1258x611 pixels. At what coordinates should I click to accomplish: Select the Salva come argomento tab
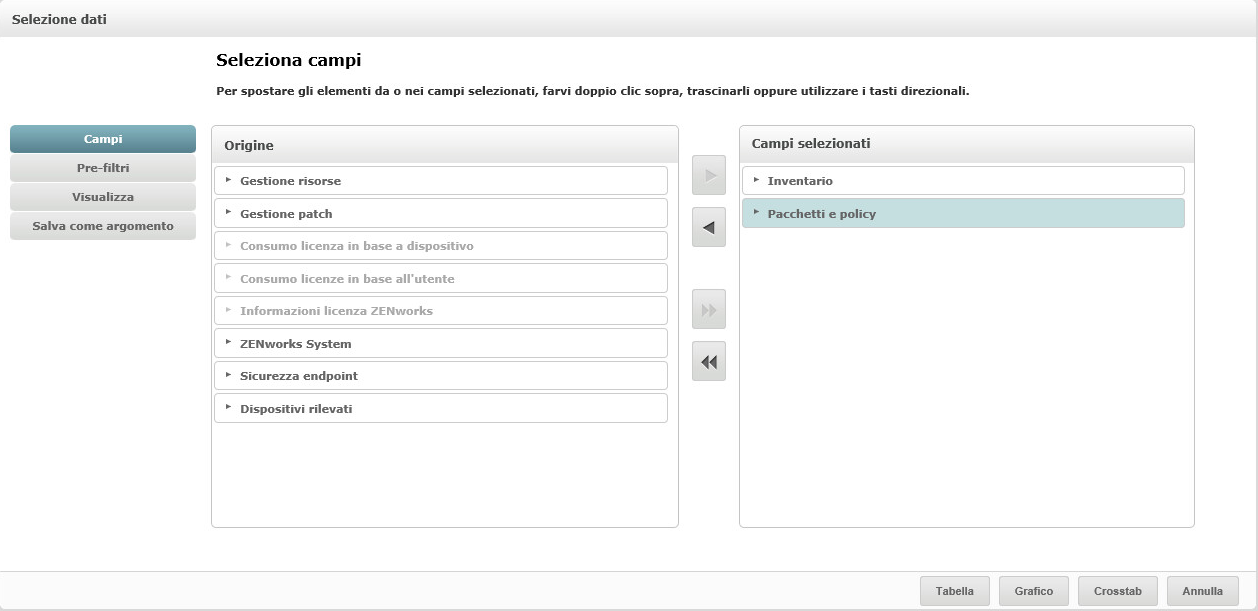[x=103, y=226]
